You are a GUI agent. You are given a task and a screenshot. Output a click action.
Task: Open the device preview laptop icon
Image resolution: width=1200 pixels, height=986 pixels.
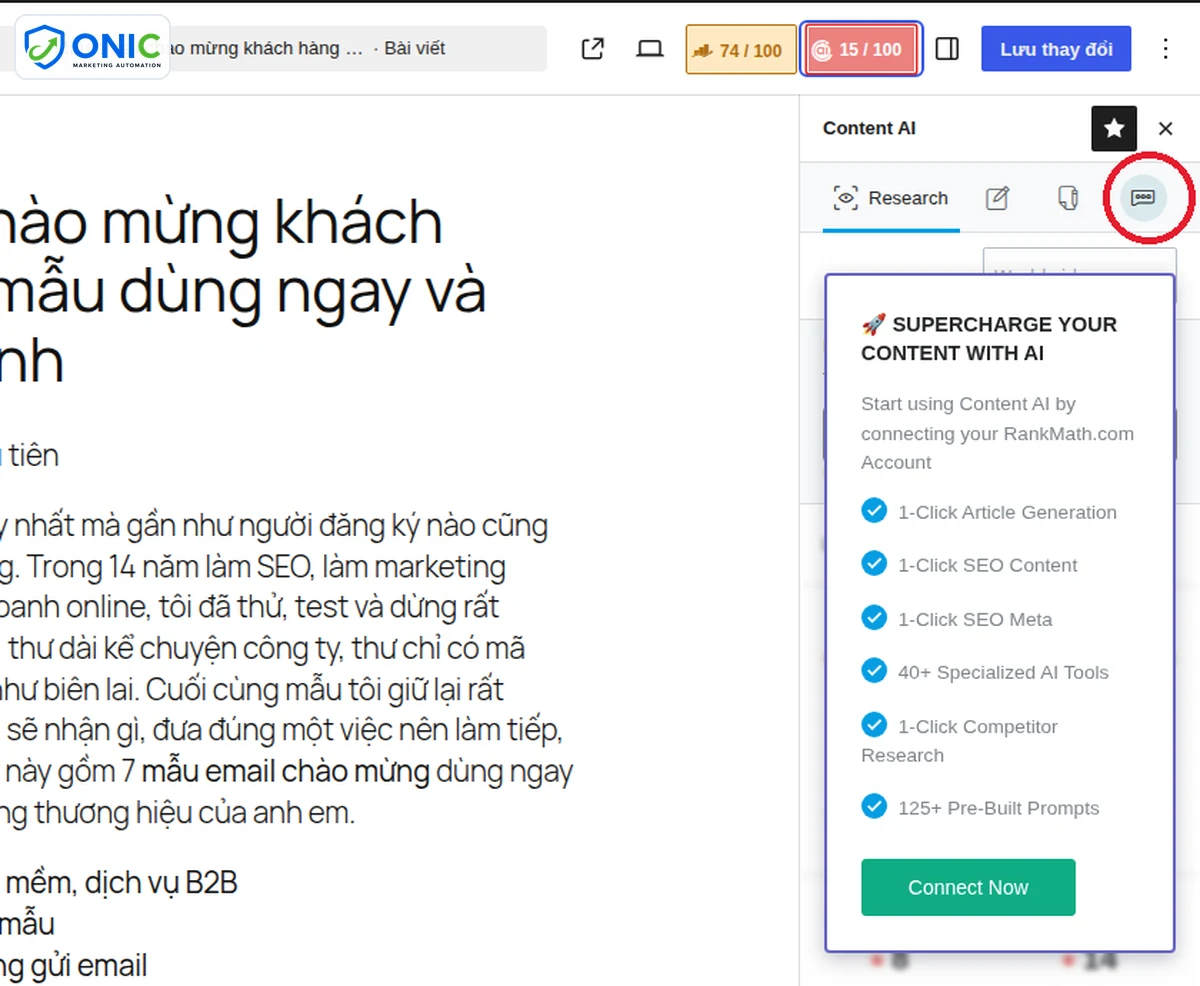coord(651,48)
